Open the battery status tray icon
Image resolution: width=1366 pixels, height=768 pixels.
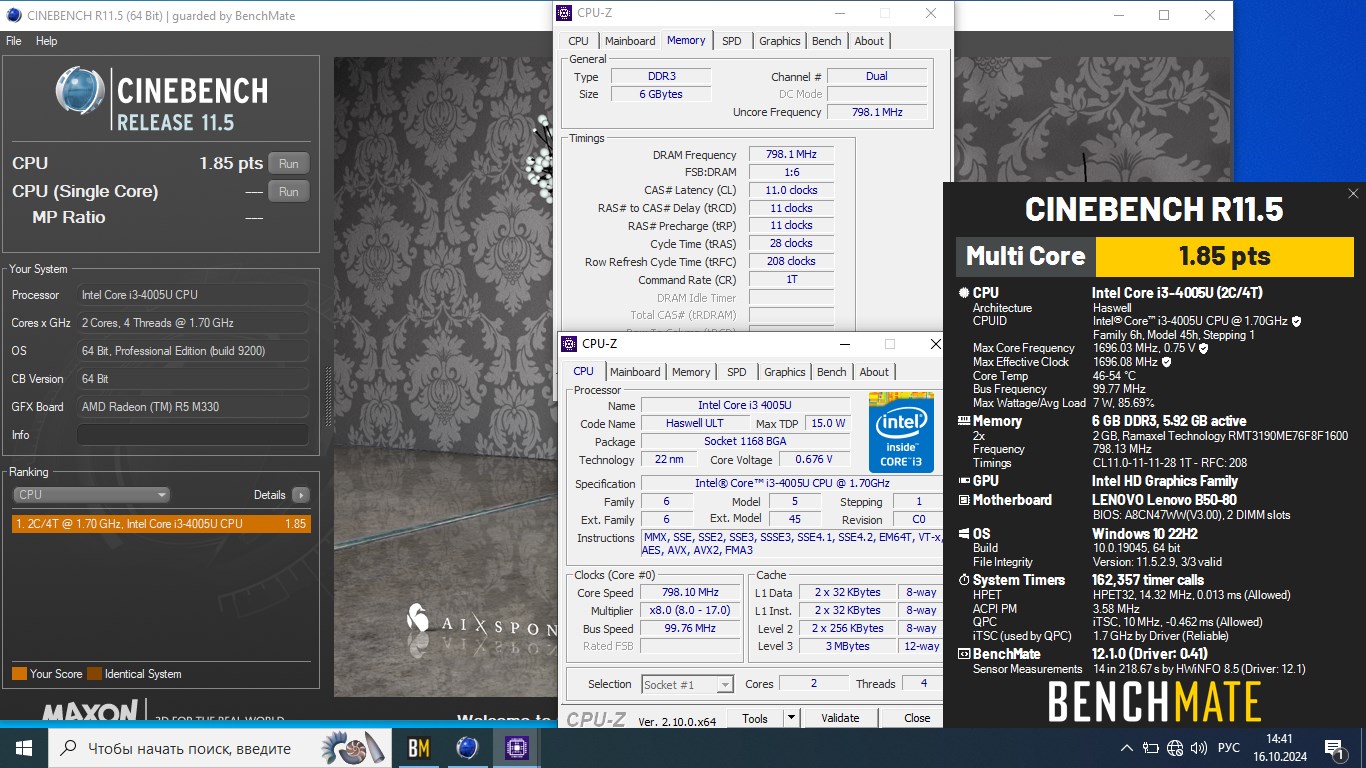1152,748
